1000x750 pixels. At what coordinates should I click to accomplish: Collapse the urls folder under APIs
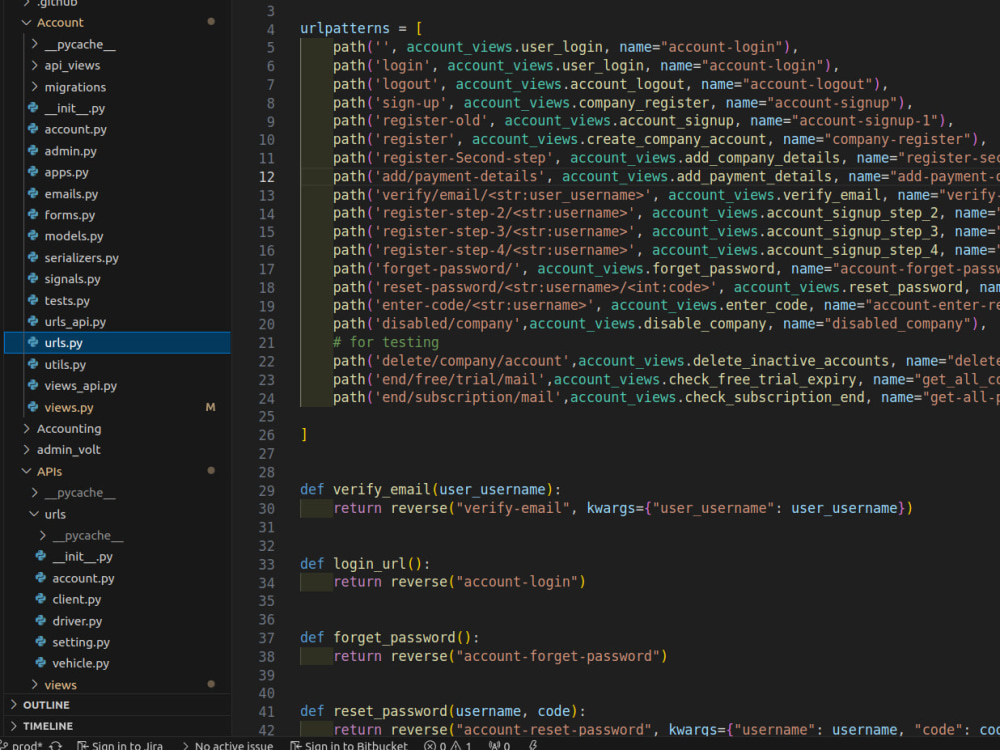34,514
